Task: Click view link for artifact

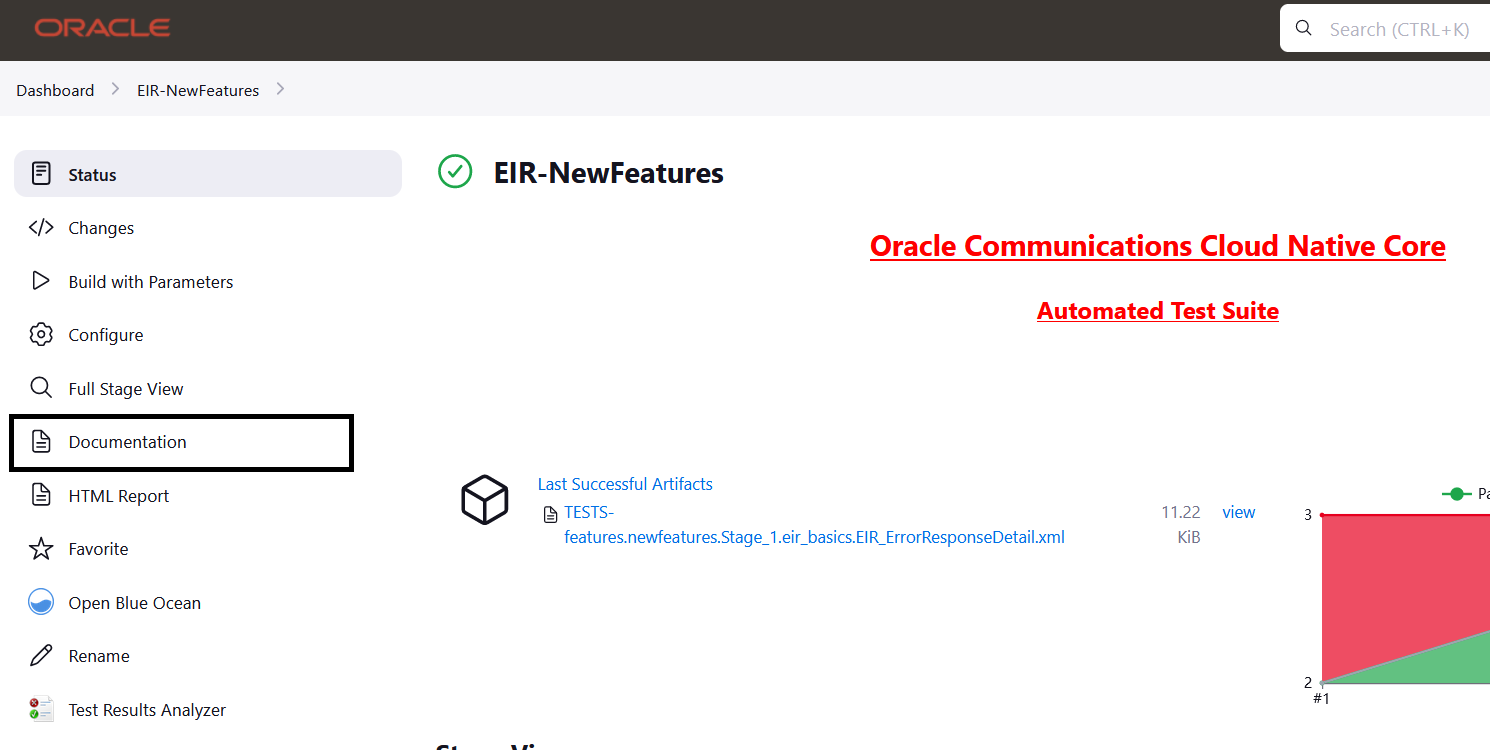Action: point(1238,512)
